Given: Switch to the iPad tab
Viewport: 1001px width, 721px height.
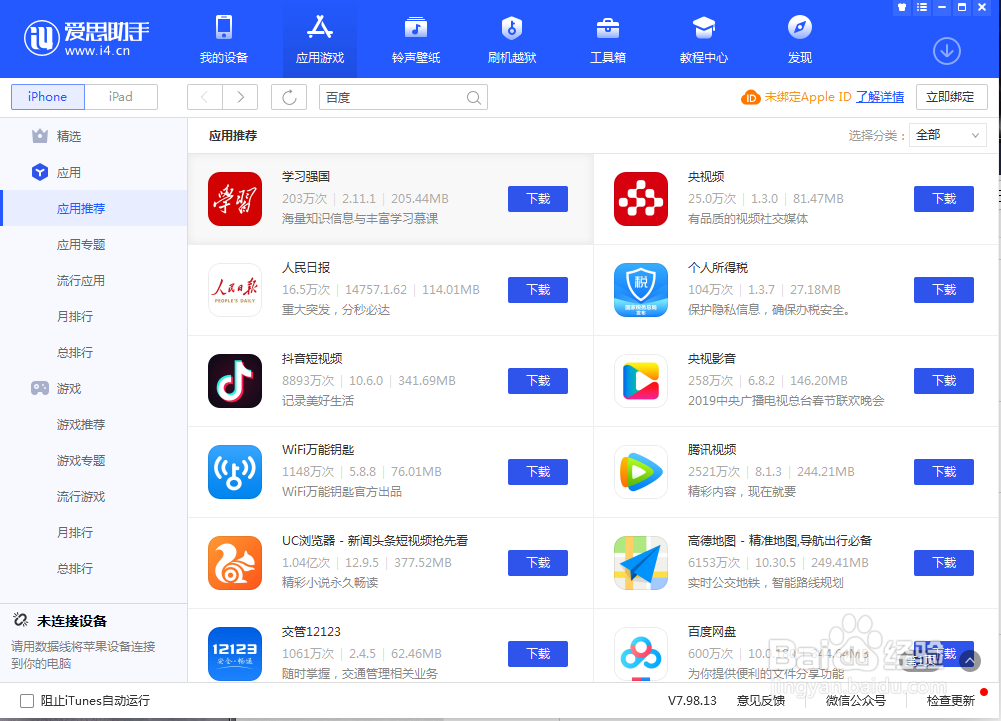Looking at the screenshot, I should click(x=121, y=97).
